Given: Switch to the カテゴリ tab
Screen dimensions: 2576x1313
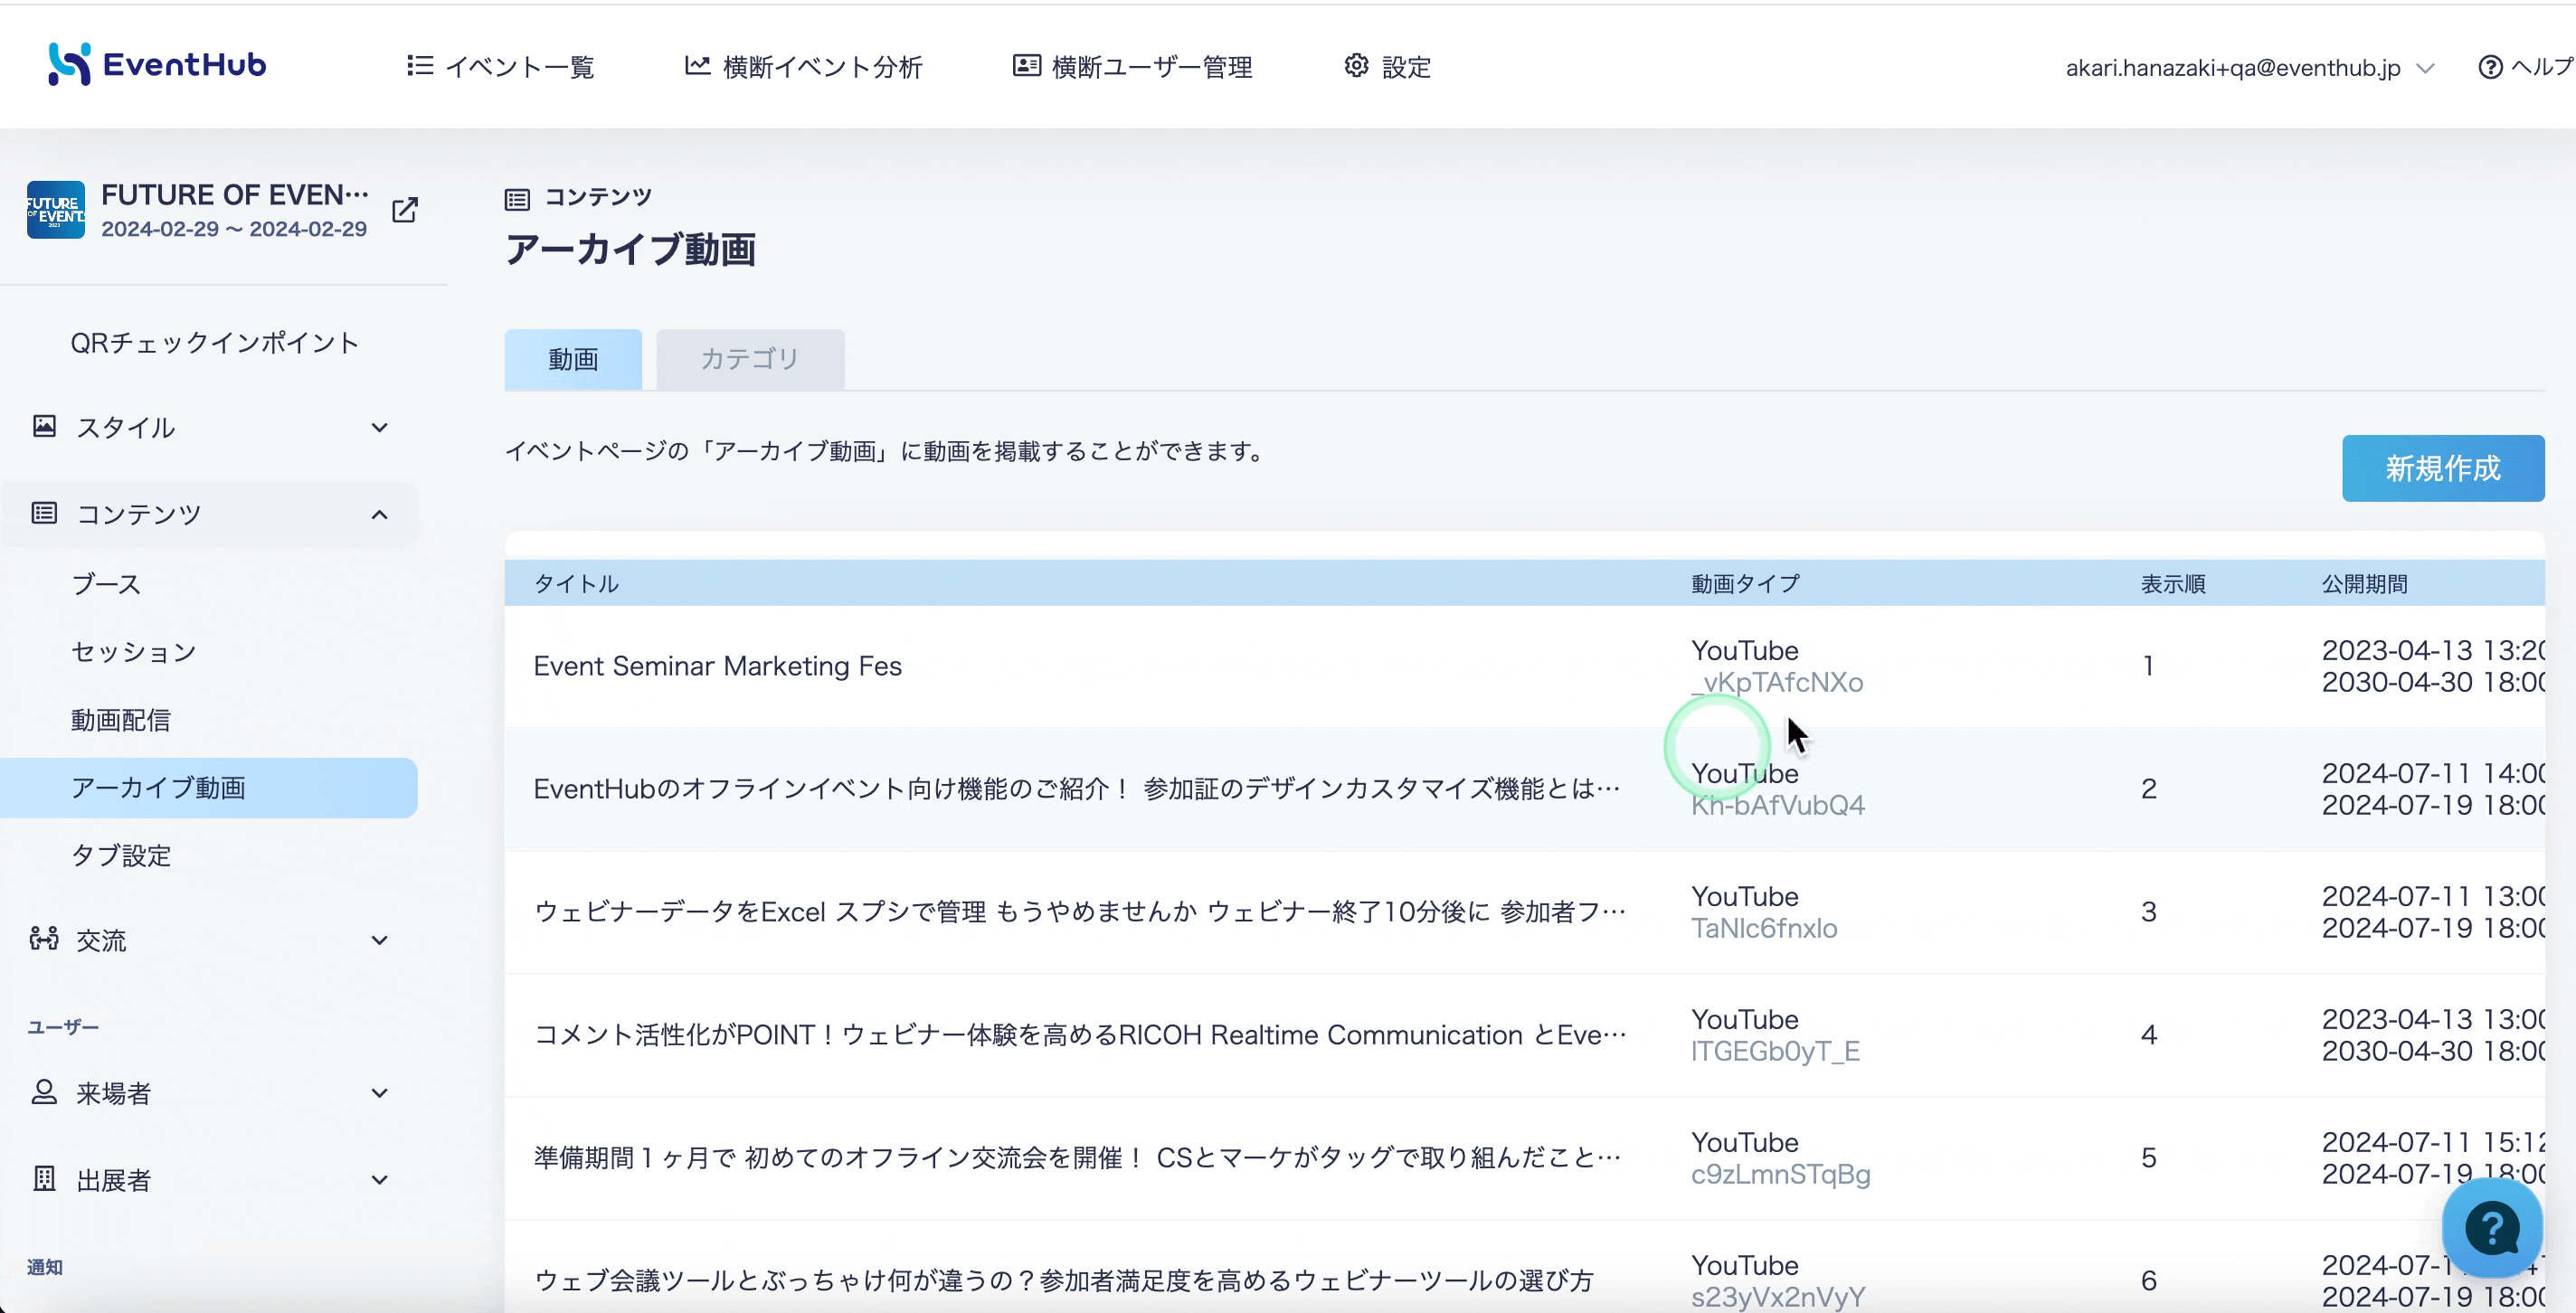Looking at the screenshot, I should (x=750, y=359).
